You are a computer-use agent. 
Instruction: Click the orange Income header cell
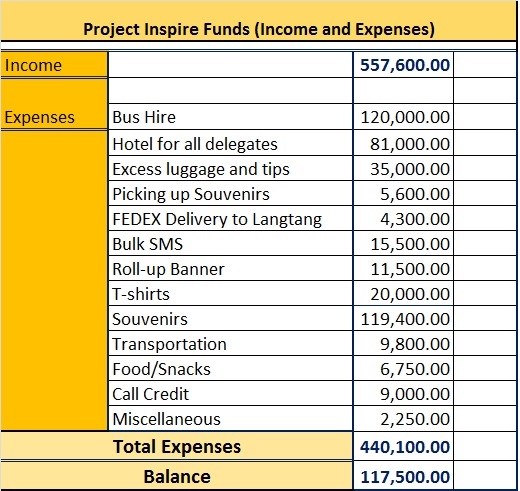[x=54, y=65]
